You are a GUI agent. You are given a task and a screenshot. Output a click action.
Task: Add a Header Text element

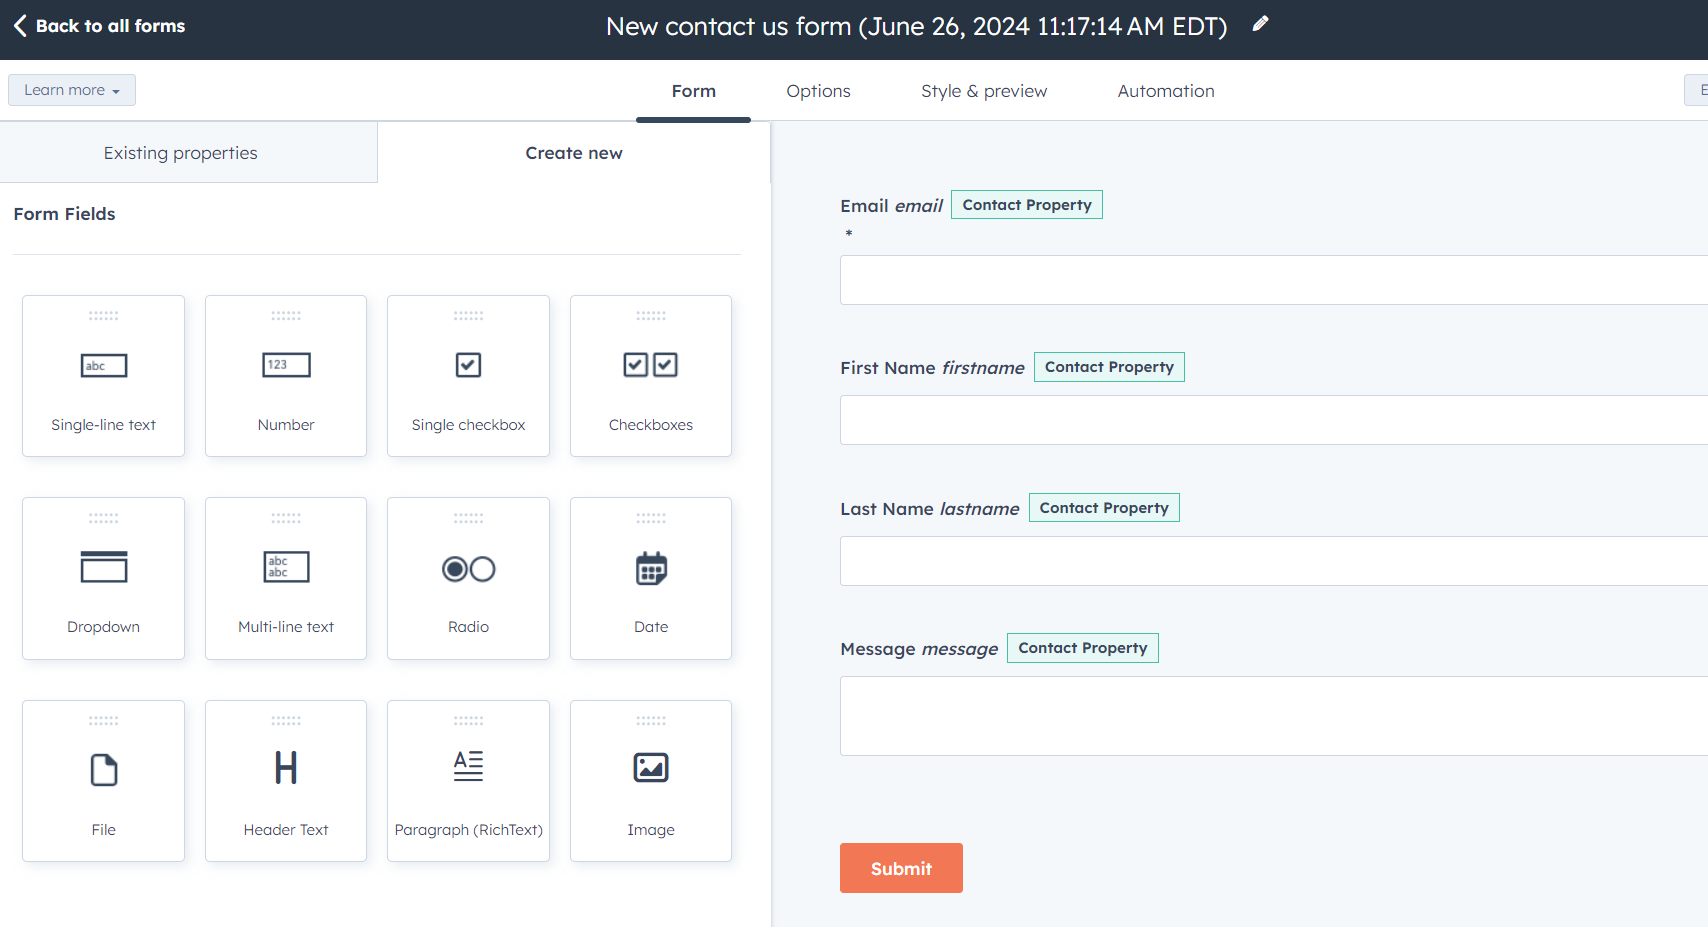[286, 781]
